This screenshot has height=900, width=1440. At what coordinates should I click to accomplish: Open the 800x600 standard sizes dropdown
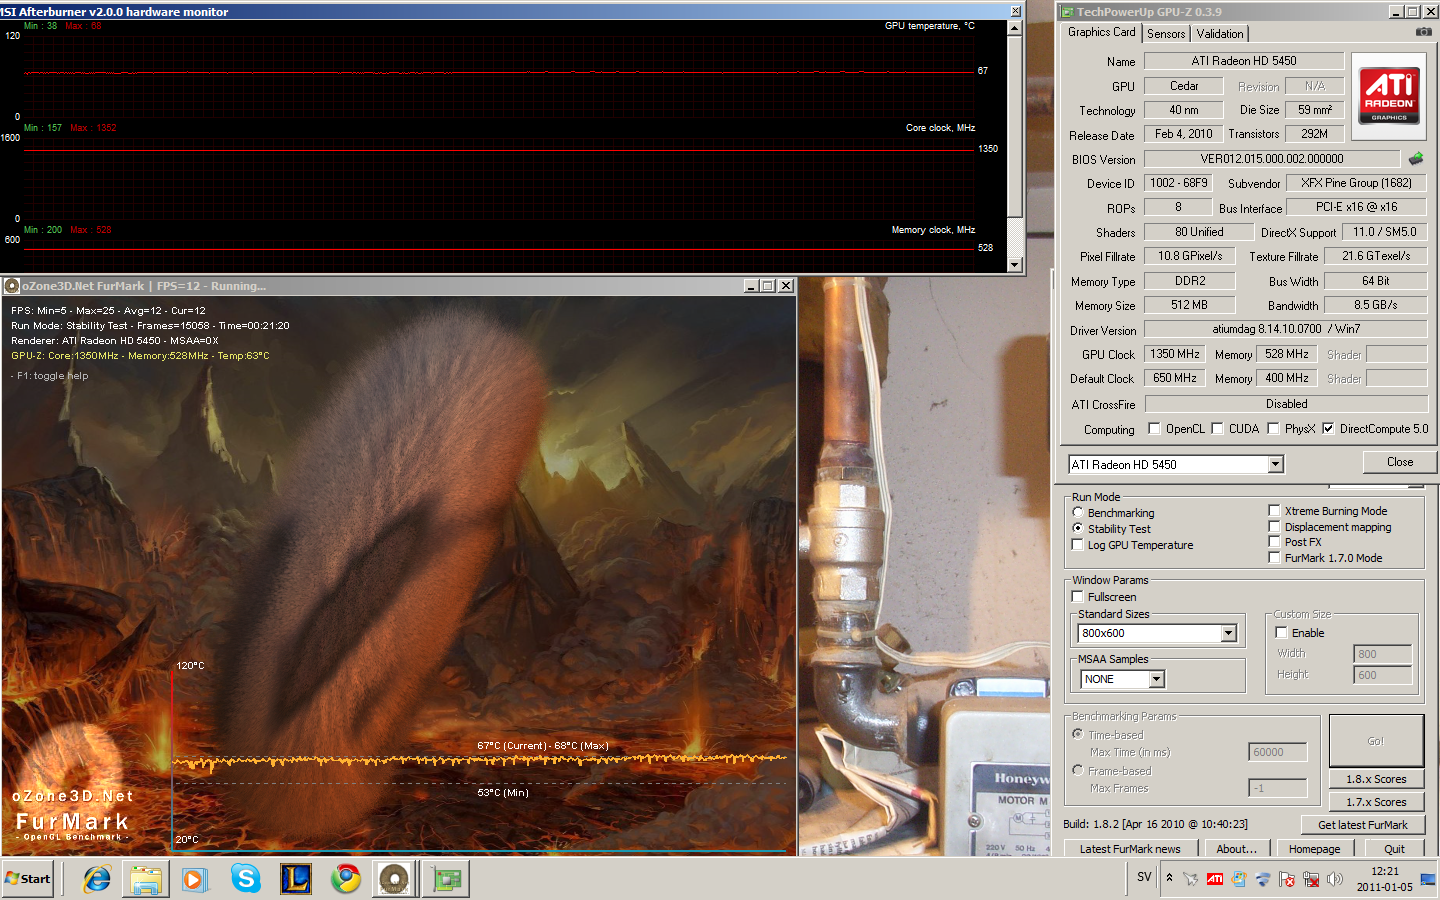(1228, 633)
